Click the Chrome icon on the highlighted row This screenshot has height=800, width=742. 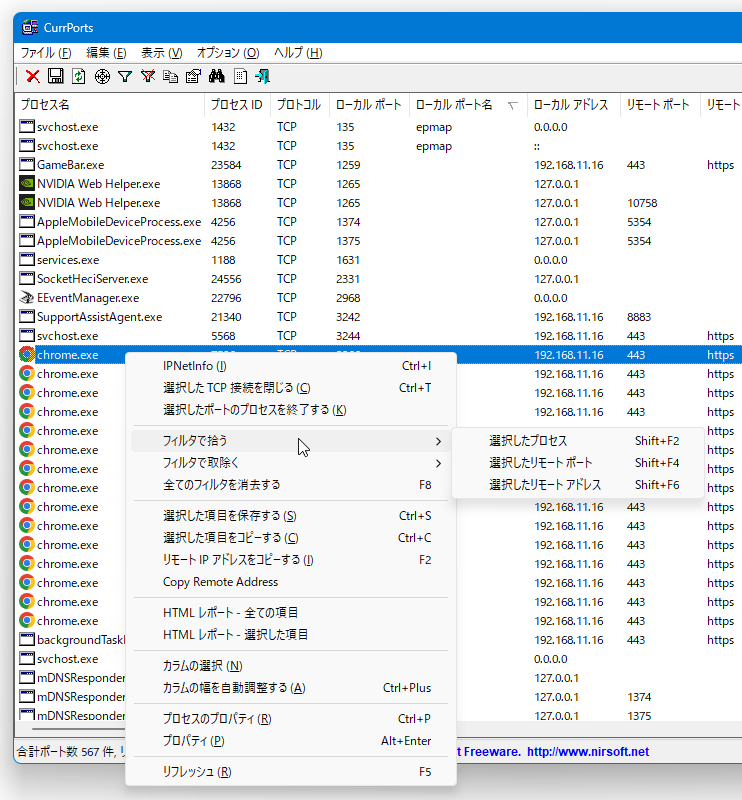(x=27, y=355)
